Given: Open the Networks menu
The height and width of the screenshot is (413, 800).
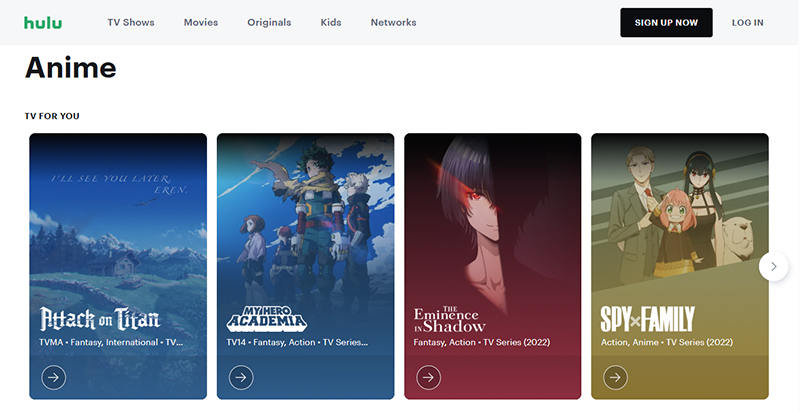Looking at the screenshot, I should (393, 22).
